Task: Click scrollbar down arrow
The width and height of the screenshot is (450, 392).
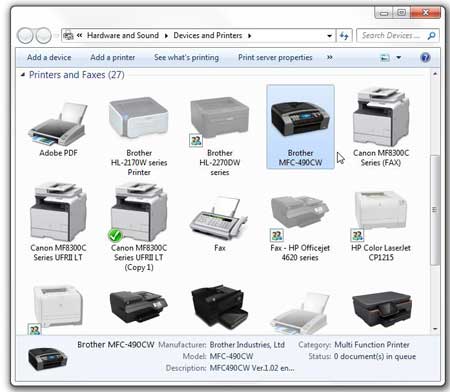Action: pos(435,329)
